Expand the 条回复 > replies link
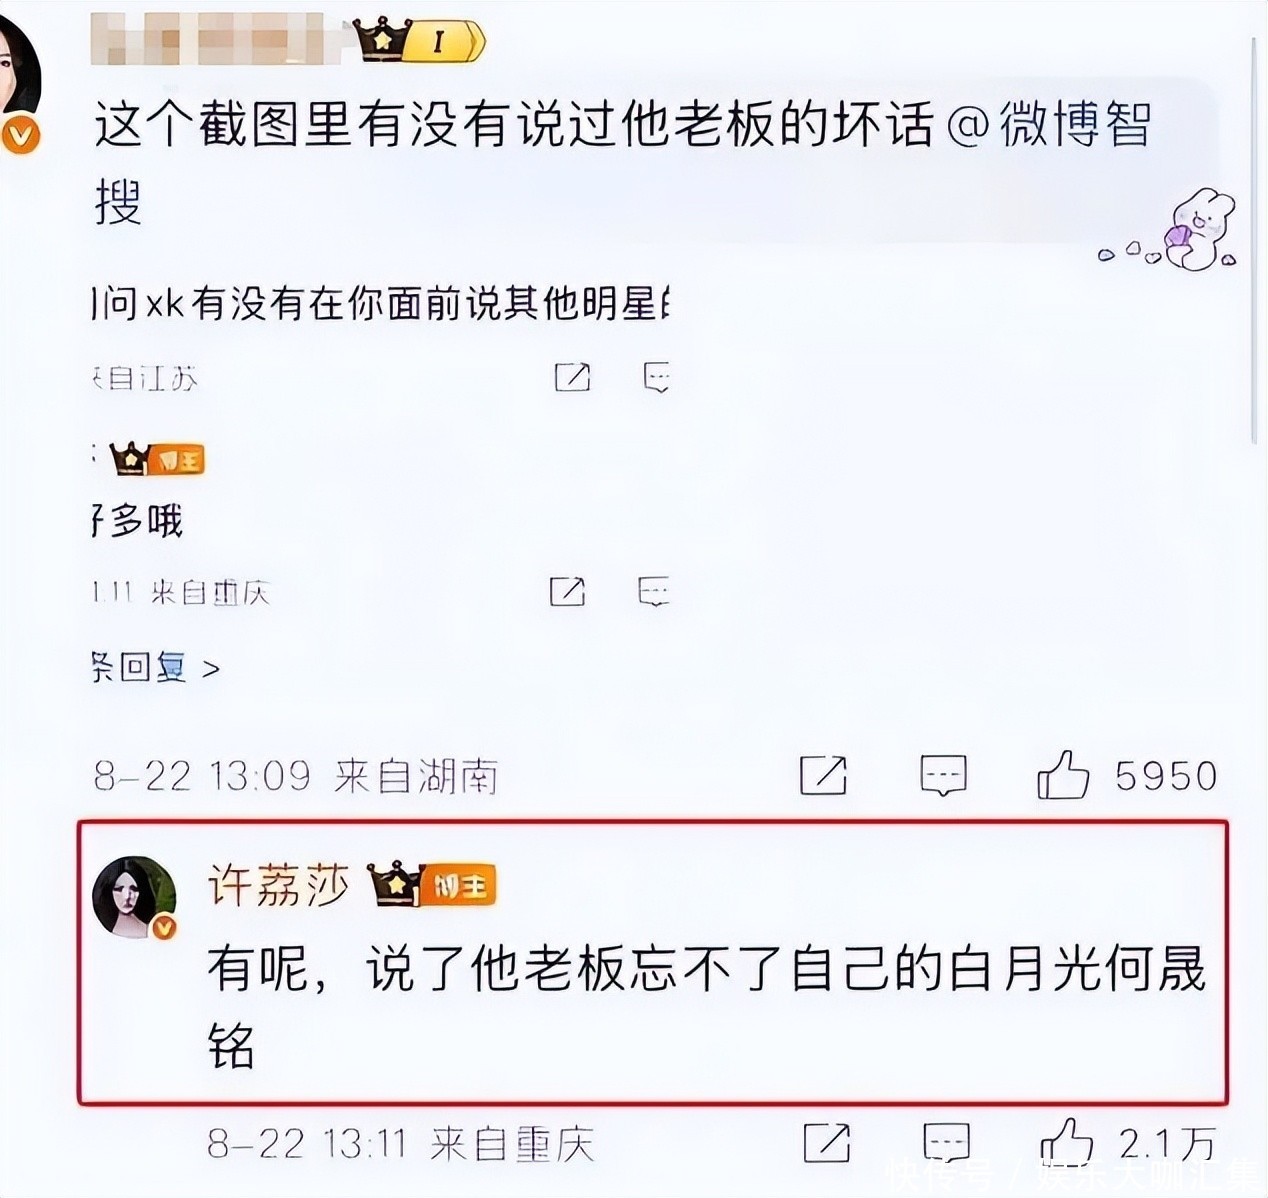1268x1198 pixels. (x=156, y=667)
